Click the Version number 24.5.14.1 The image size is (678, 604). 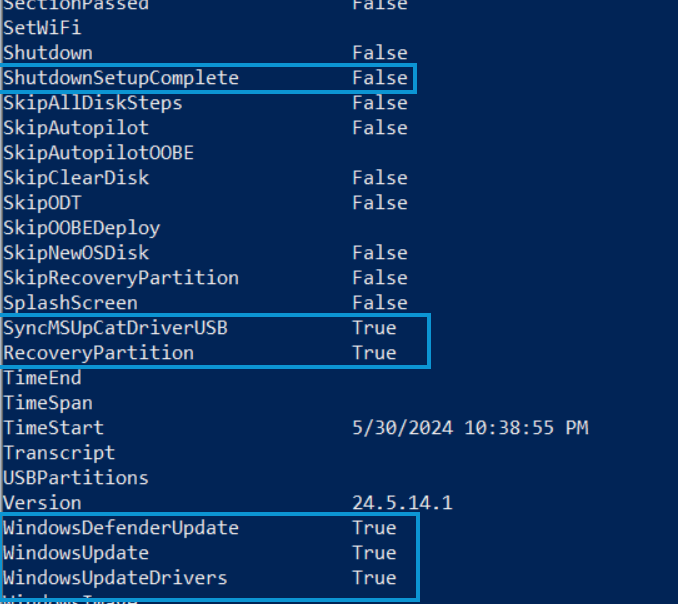[402, 503]
